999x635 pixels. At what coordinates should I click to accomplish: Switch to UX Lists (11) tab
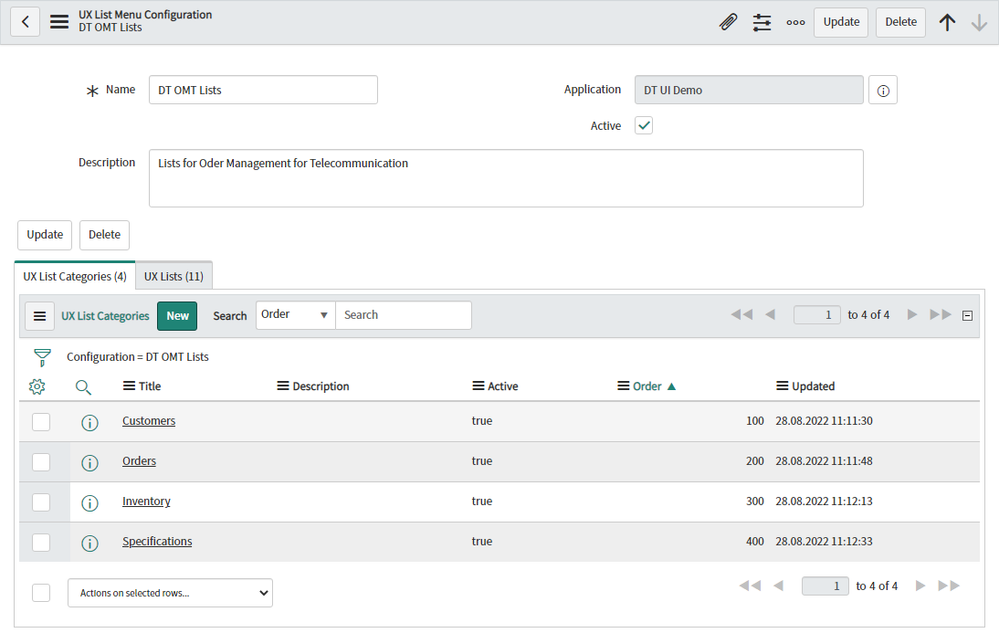click(x=174, y=276)
